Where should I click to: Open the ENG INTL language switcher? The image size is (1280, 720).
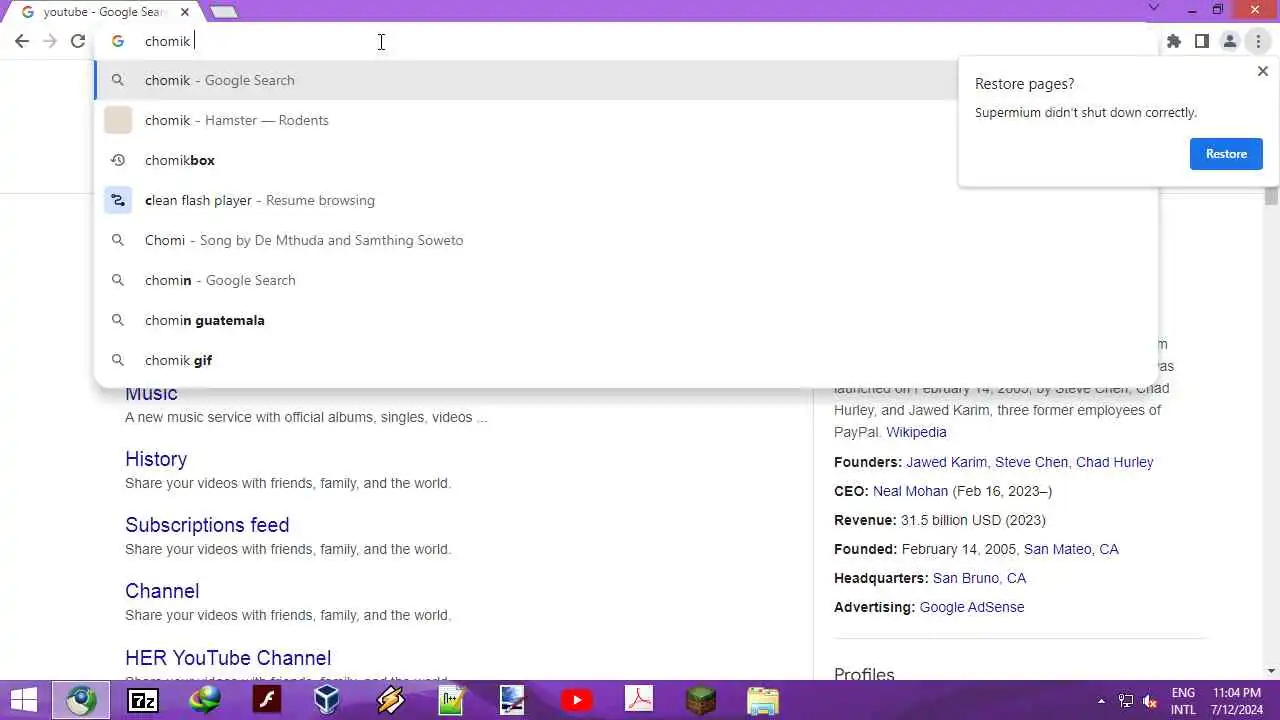(x=1183, y=701)
